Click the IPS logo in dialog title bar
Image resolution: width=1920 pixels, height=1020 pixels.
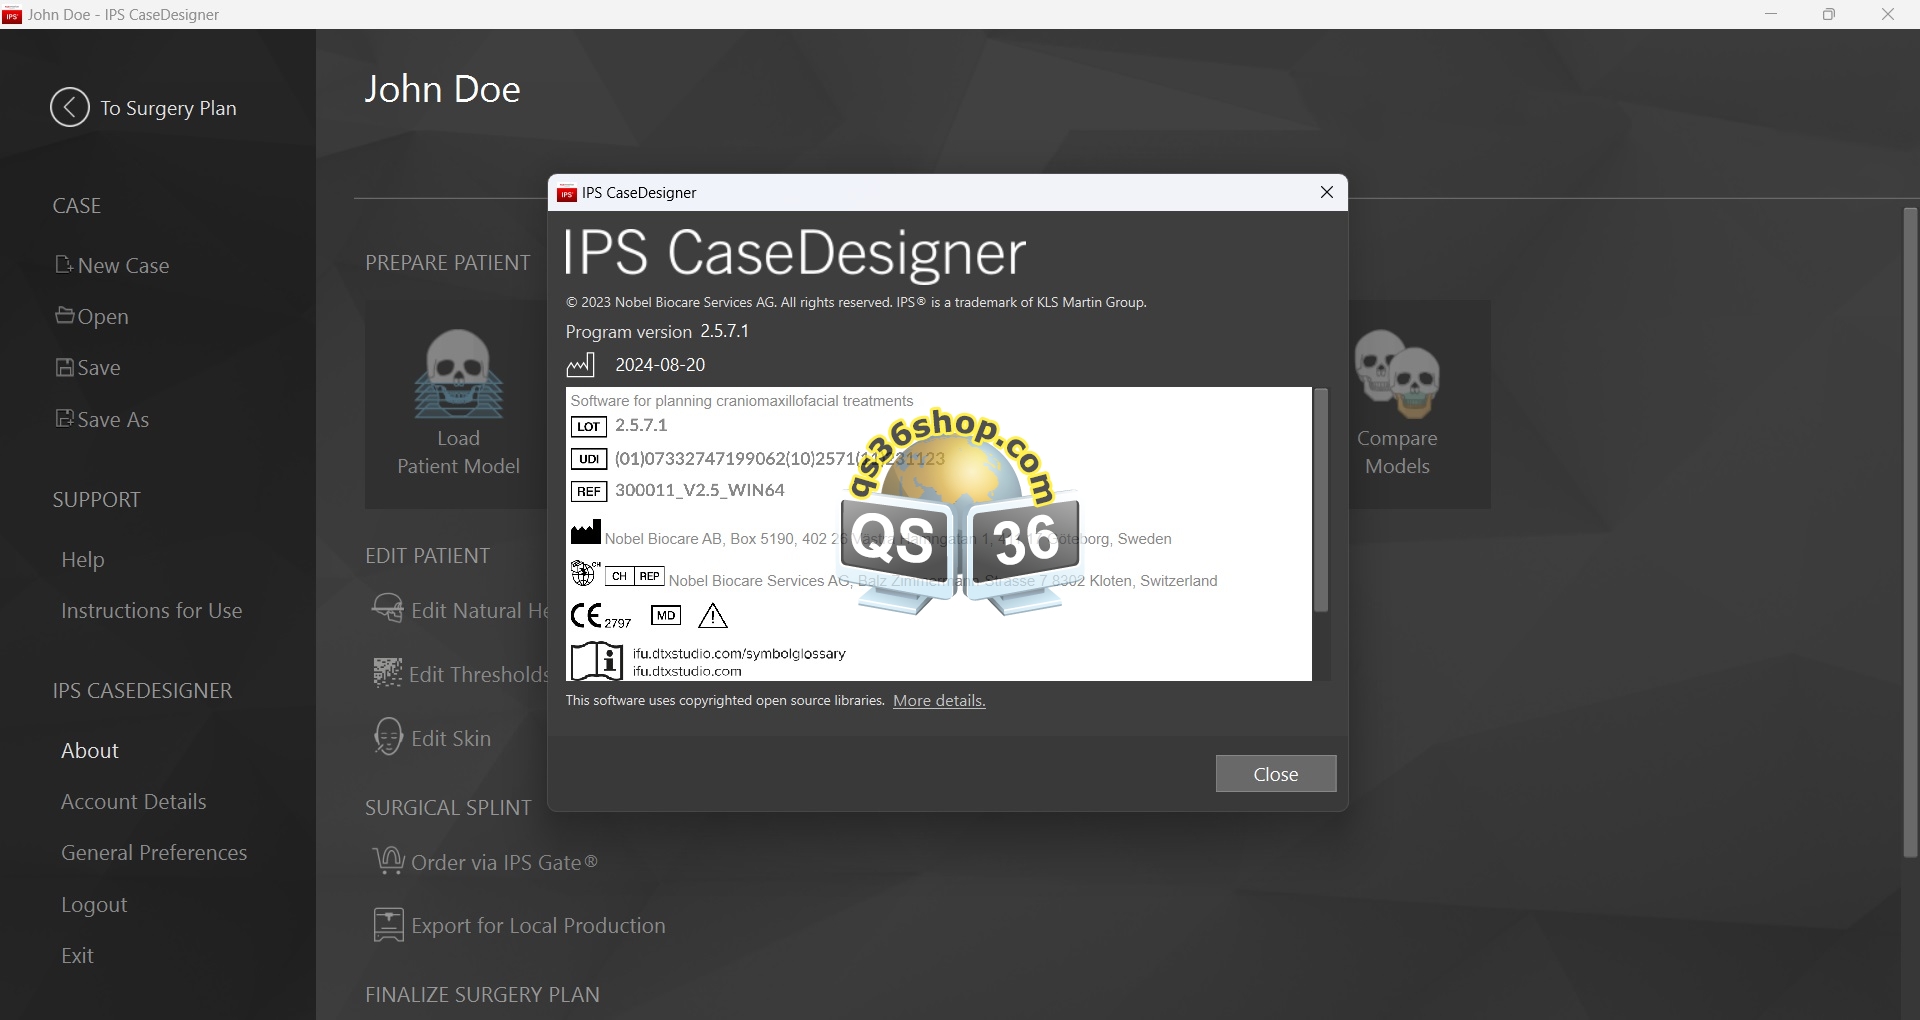(x=567, y=193)
